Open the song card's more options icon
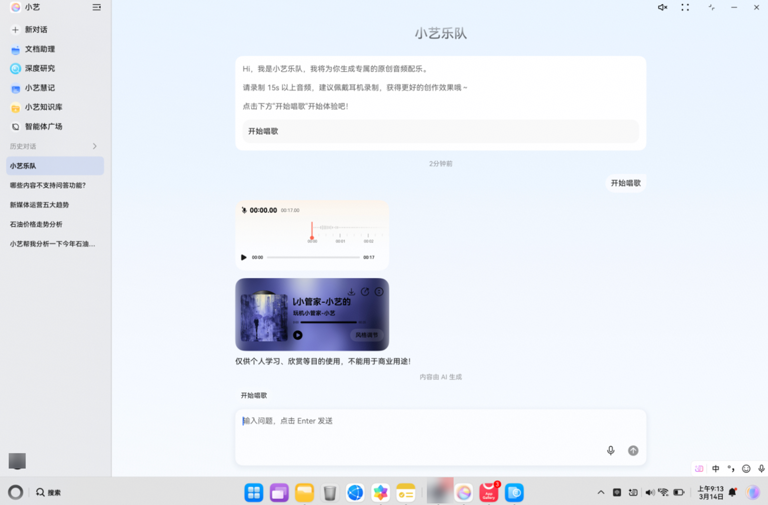The height and width of the screenshot is (505, 768). click(379, 291)
